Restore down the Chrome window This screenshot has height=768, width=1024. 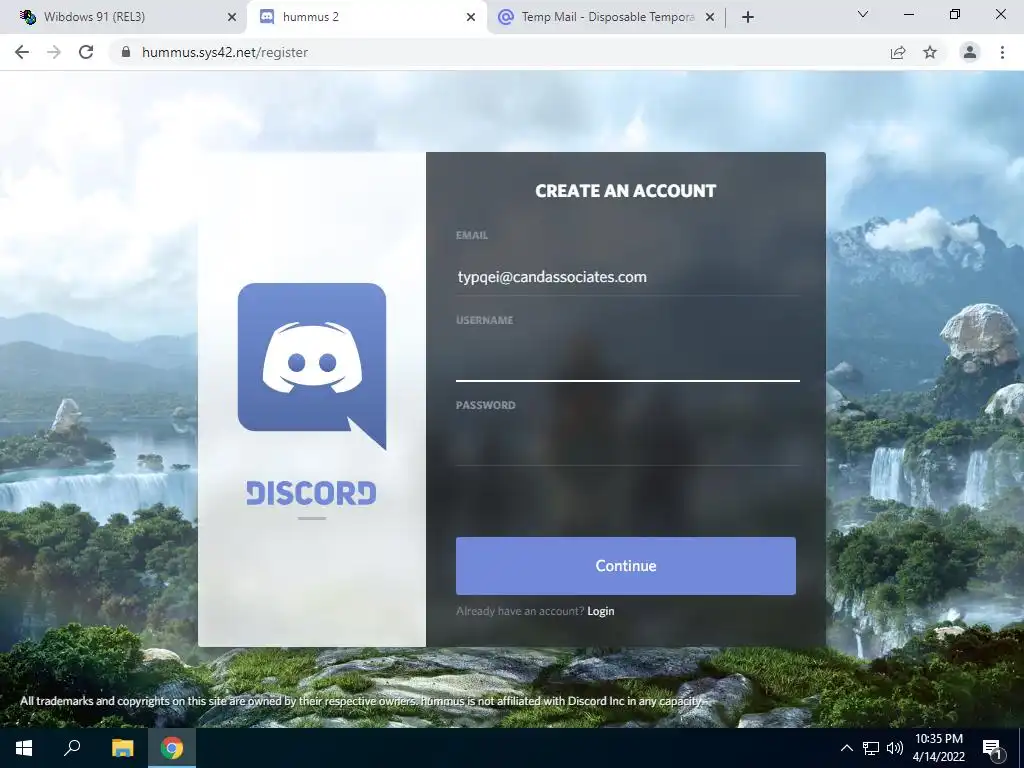tap(955, 14)
